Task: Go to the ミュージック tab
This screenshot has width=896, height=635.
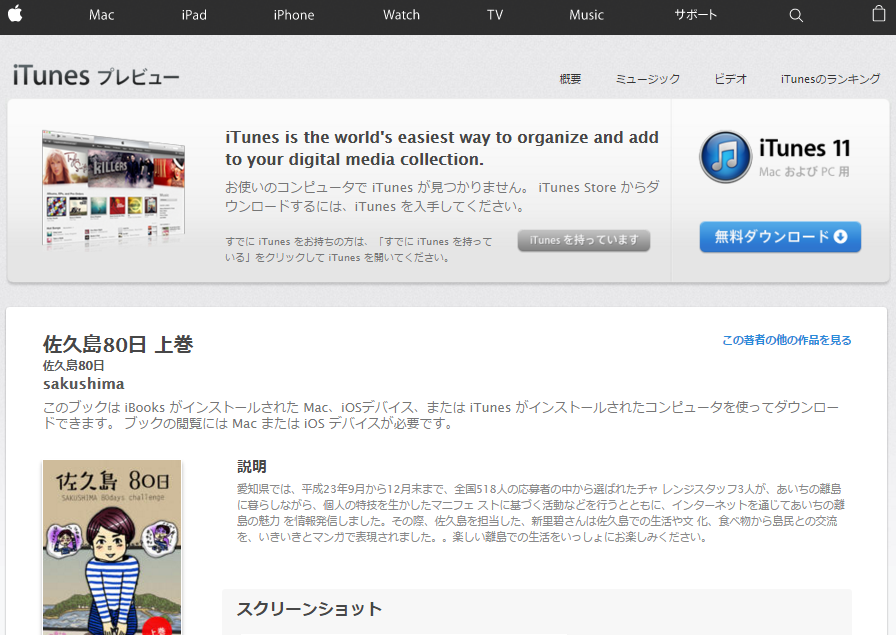Action: click(x=647, y=79)
